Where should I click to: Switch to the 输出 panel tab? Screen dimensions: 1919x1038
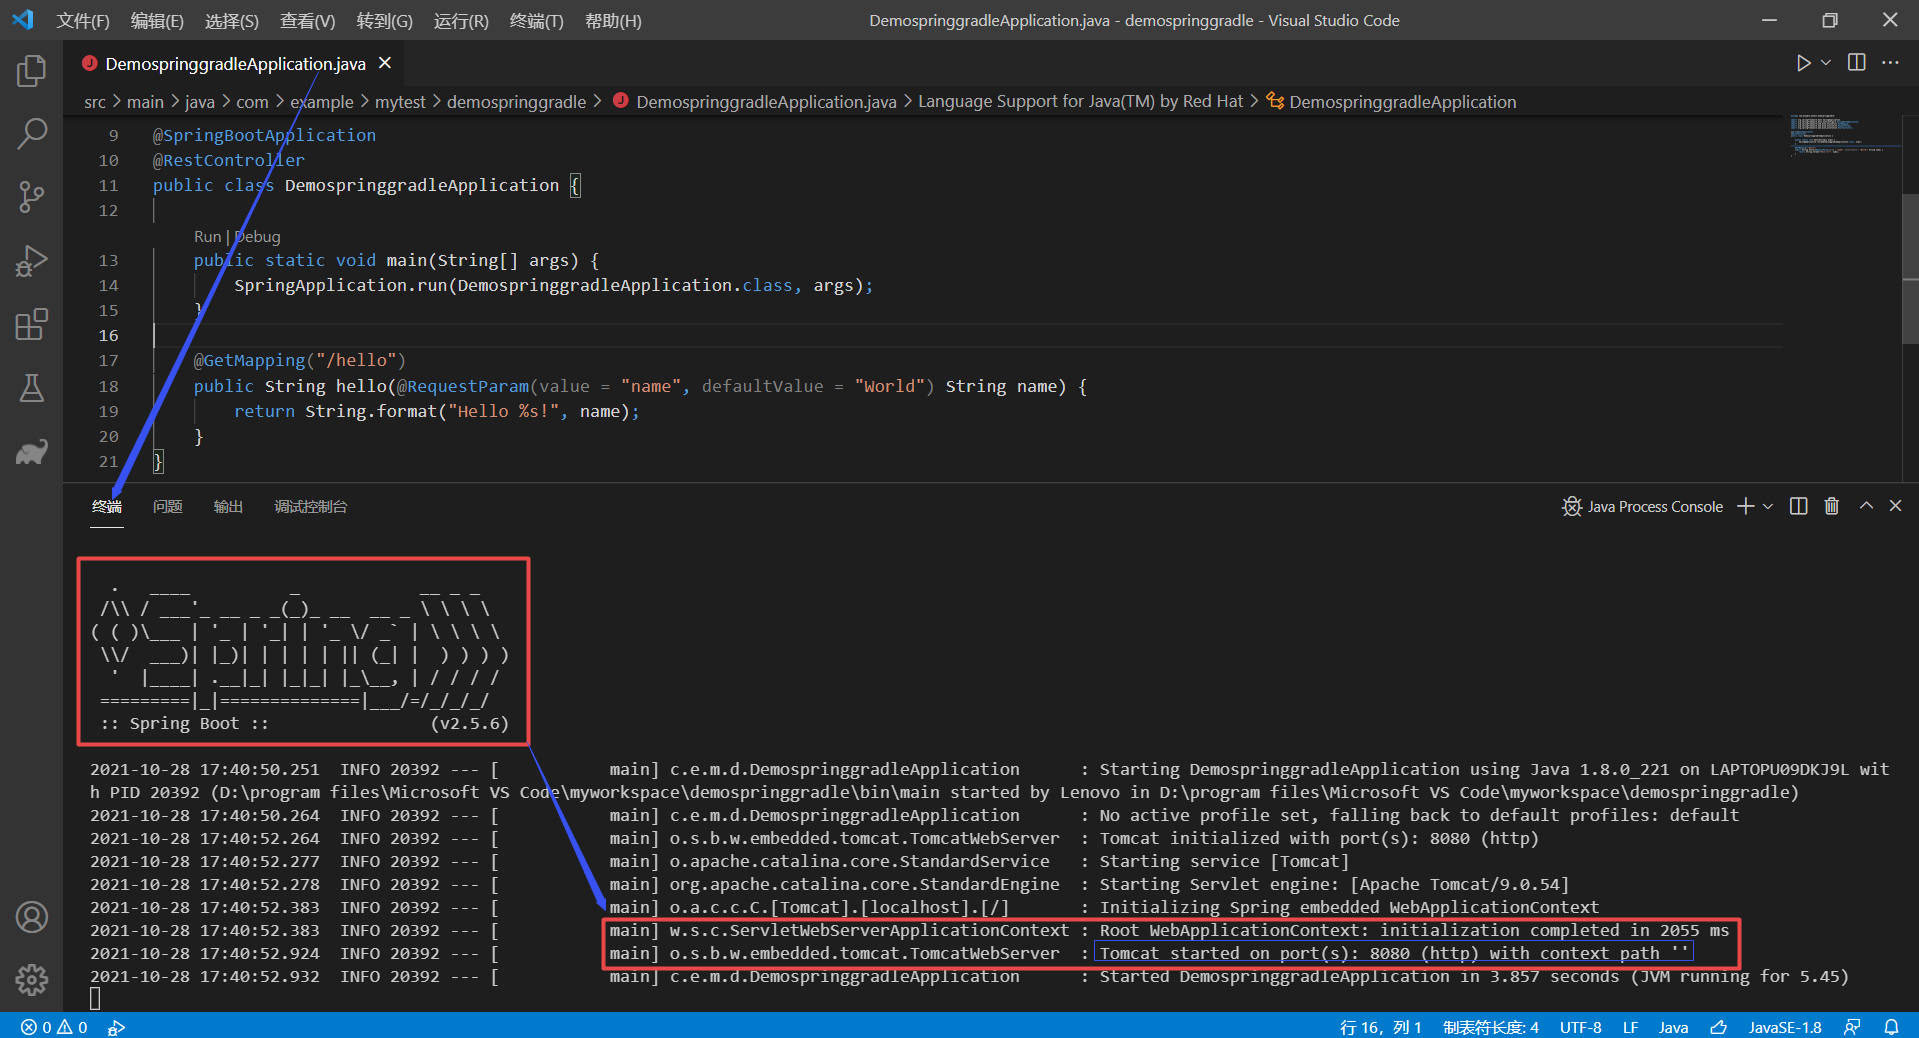click(x=229, y=507)
